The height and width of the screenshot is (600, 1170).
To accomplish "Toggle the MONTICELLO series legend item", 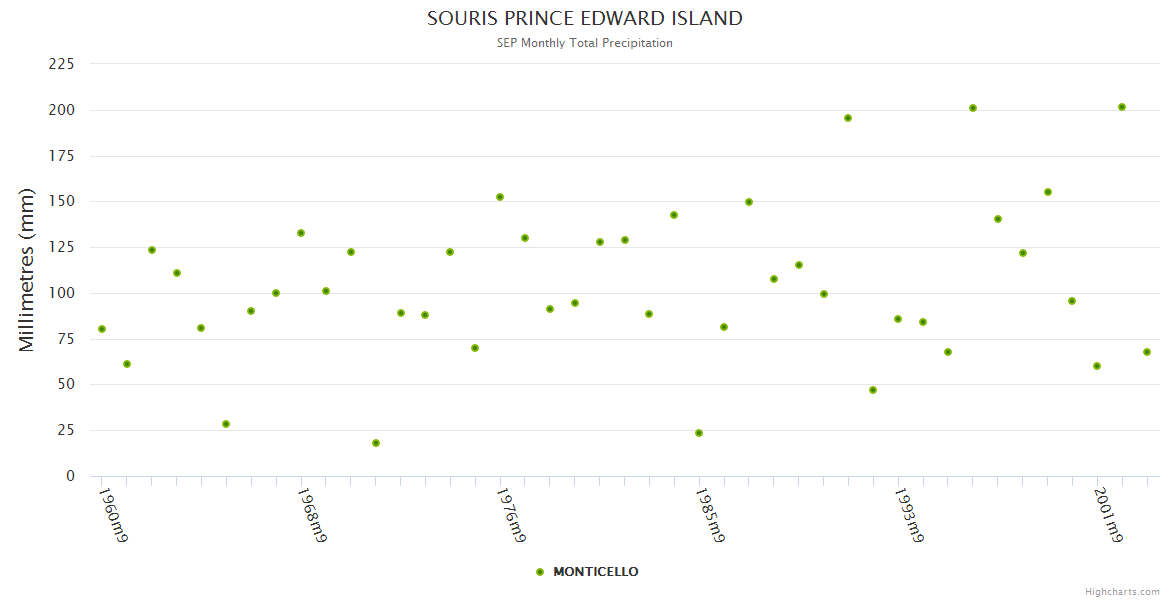I will [595, 572].
